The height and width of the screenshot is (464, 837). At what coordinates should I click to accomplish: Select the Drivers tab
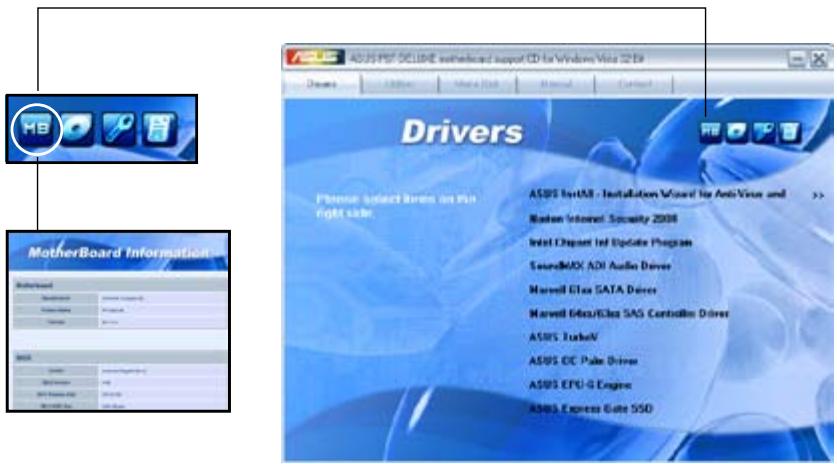click(321, 84)
